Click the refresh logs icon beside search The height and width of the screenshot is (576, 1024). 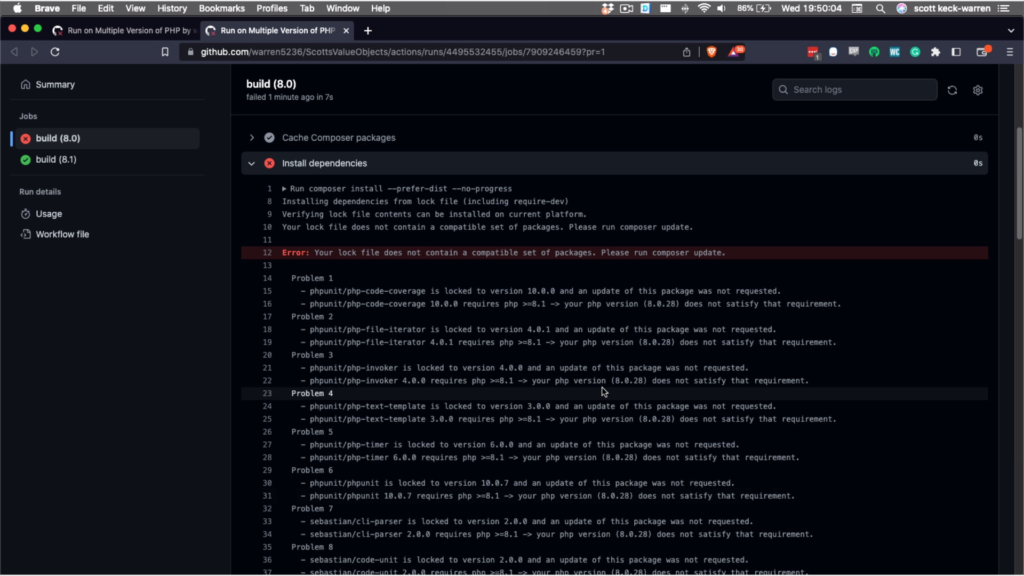951,89
